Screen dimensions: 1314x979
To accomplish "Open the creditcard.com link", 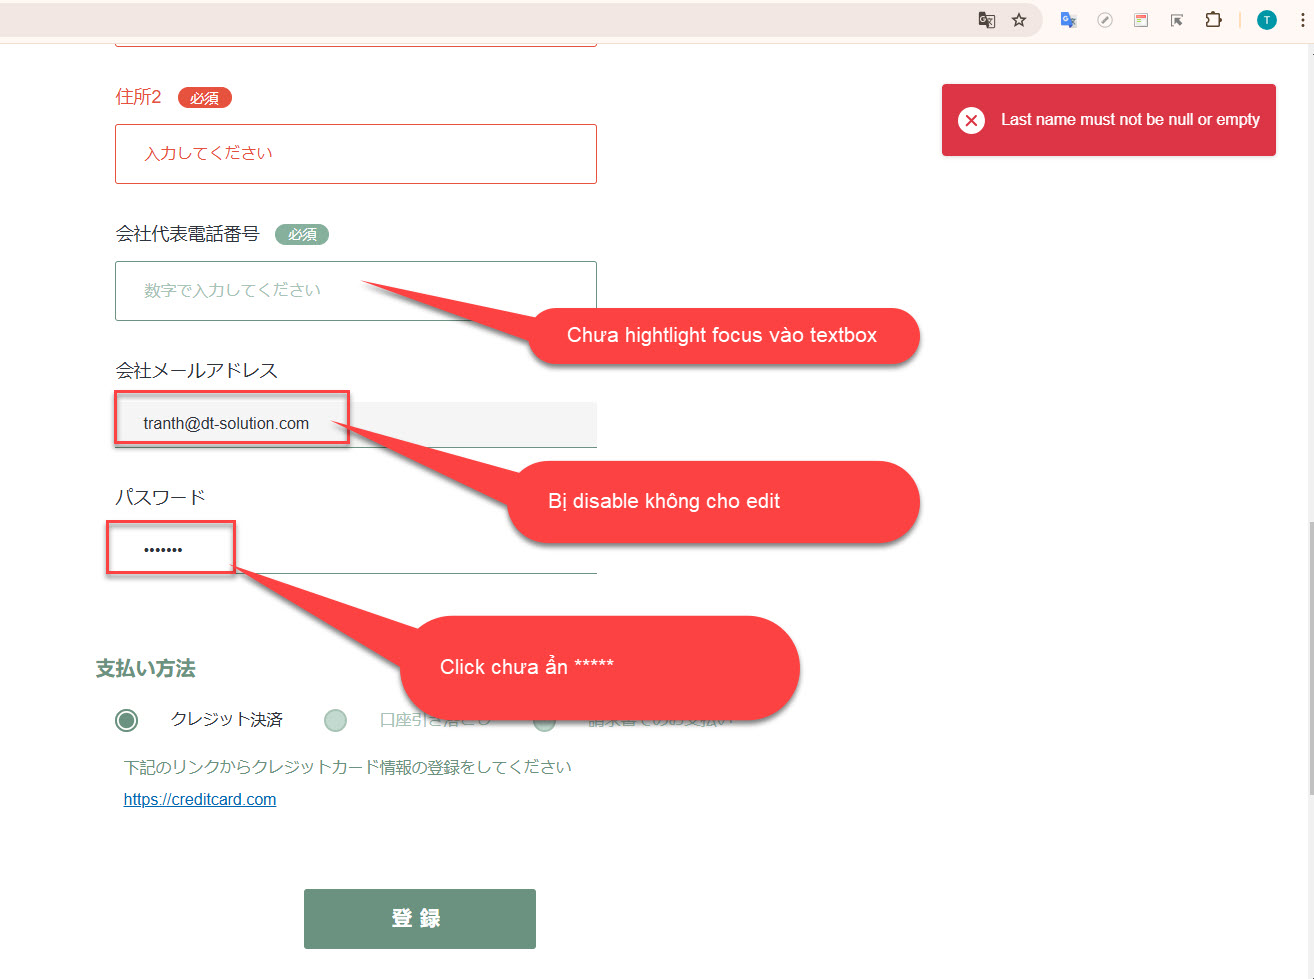I will click(200, 799).
